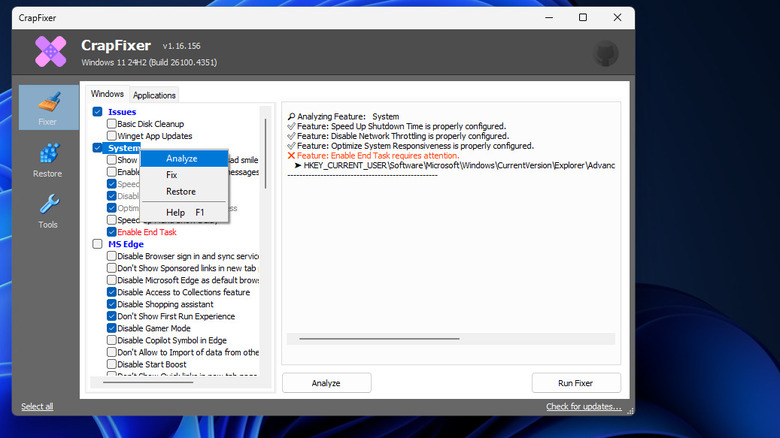Check Don't Show Sponsored links option
Screen dimensions: 780x438
(x=112, y=268)
